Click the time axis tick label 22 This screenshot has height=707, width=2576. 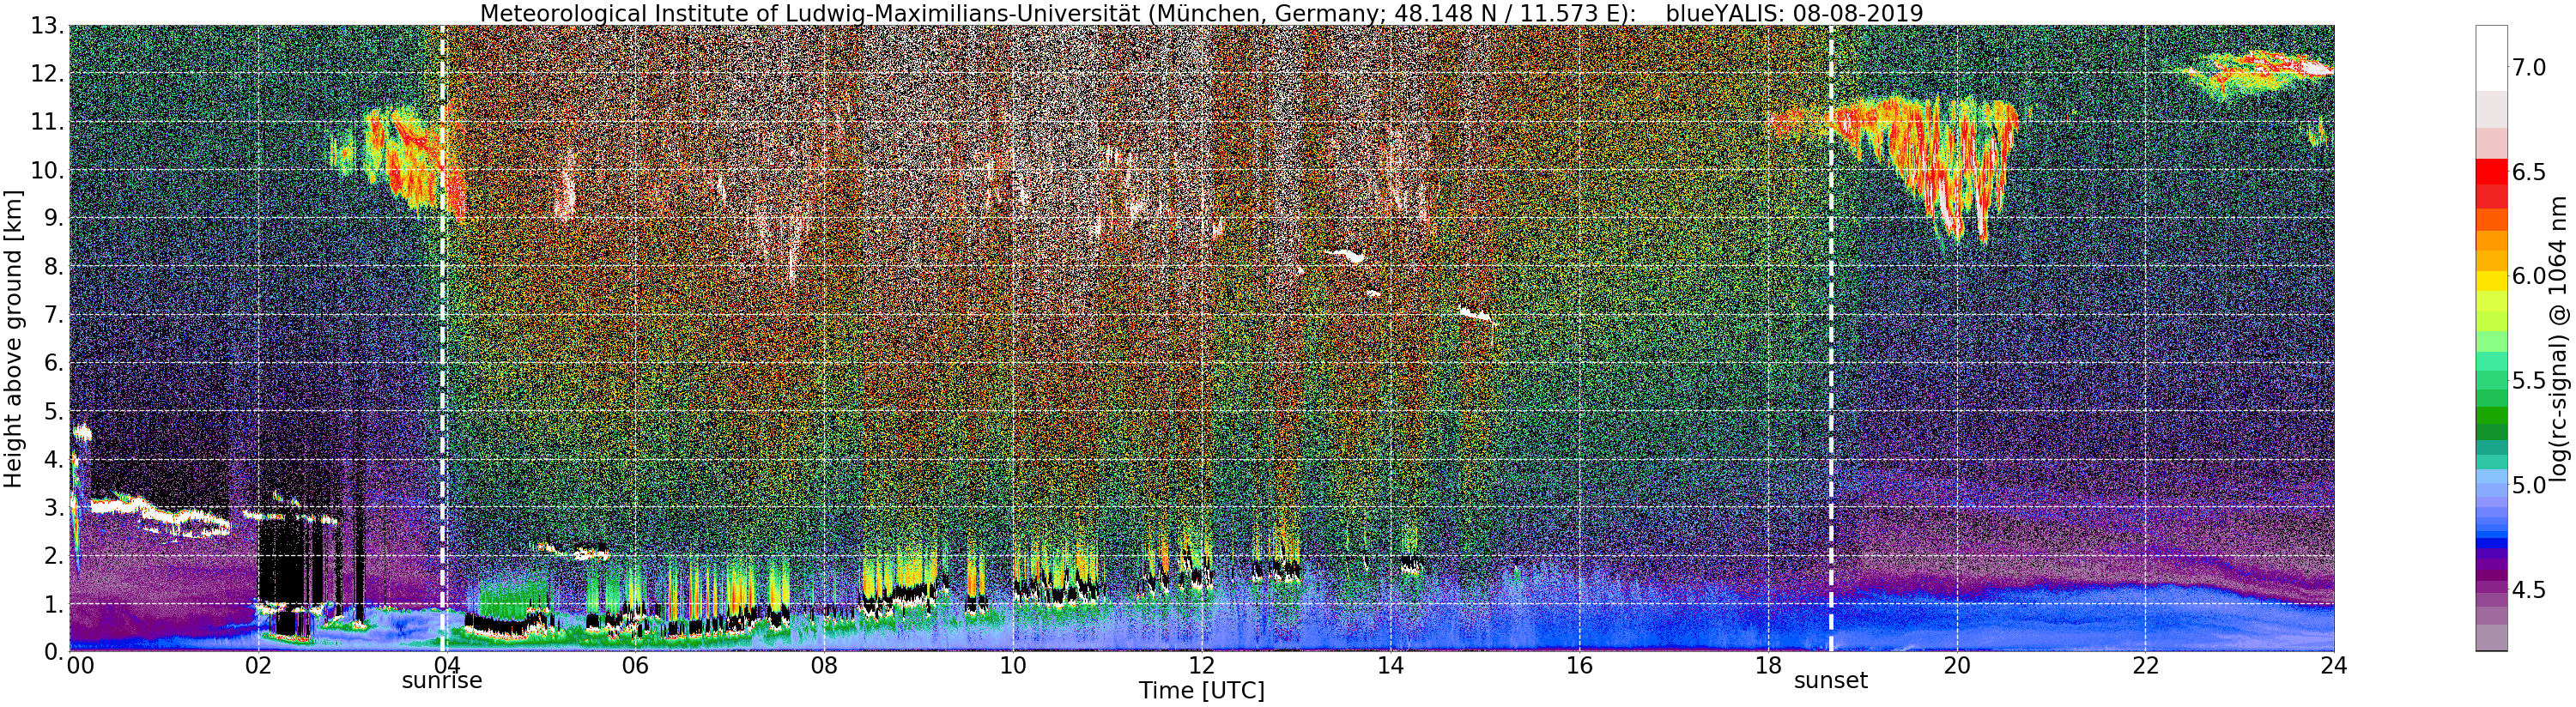click(x=2144, y=665)
